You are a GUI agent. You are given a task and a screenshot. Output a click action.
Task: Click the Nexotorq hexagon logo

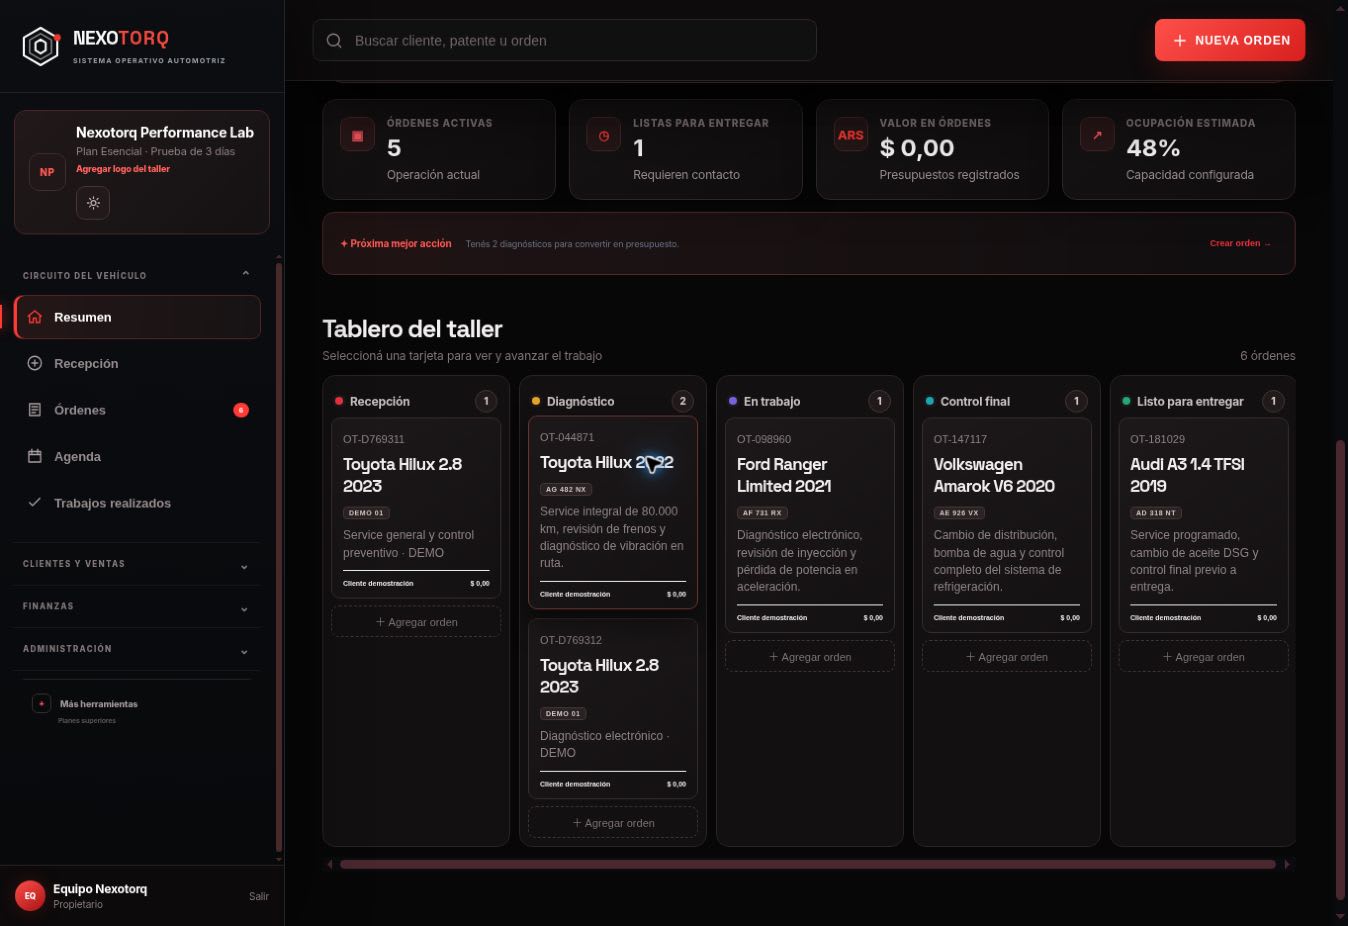tap(41, 46)
